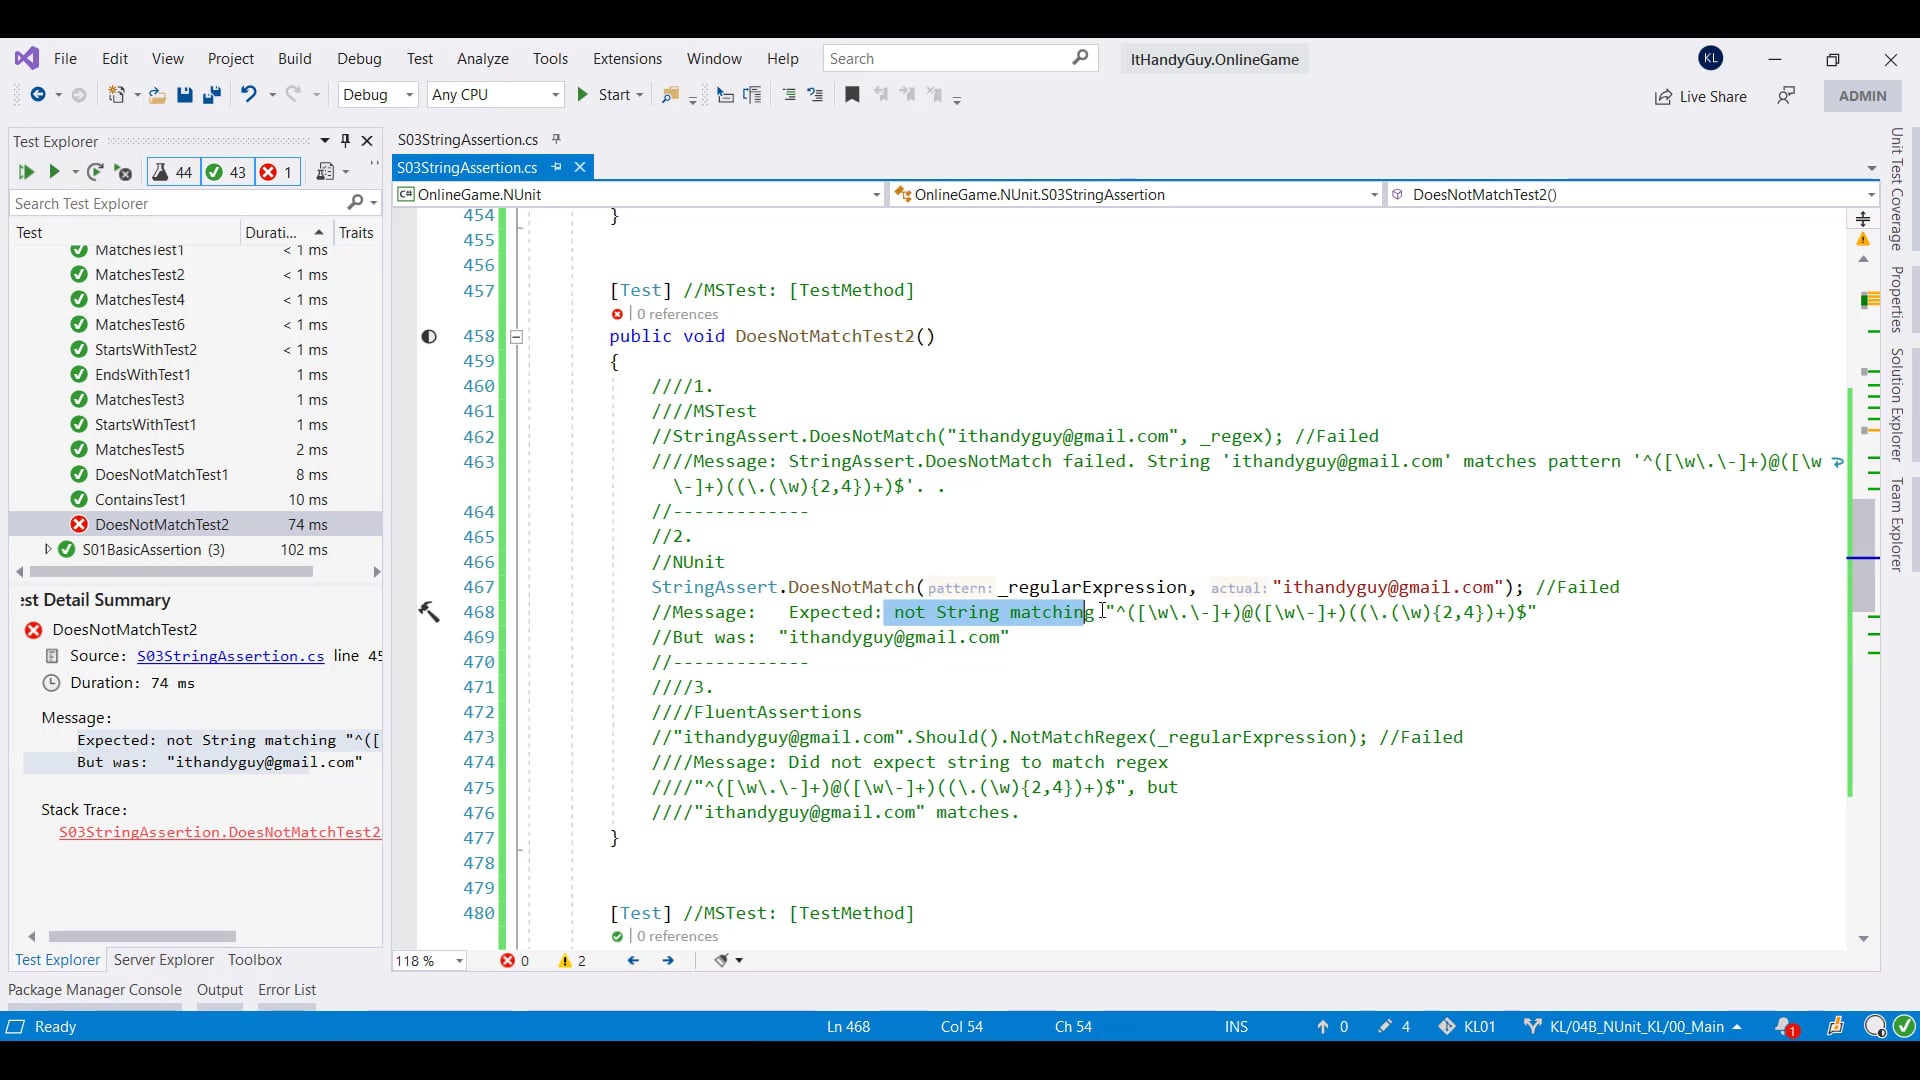Open the Debug configuration dropdown
This screenshot has width=1920, height=1080.
tap(377, 95)
